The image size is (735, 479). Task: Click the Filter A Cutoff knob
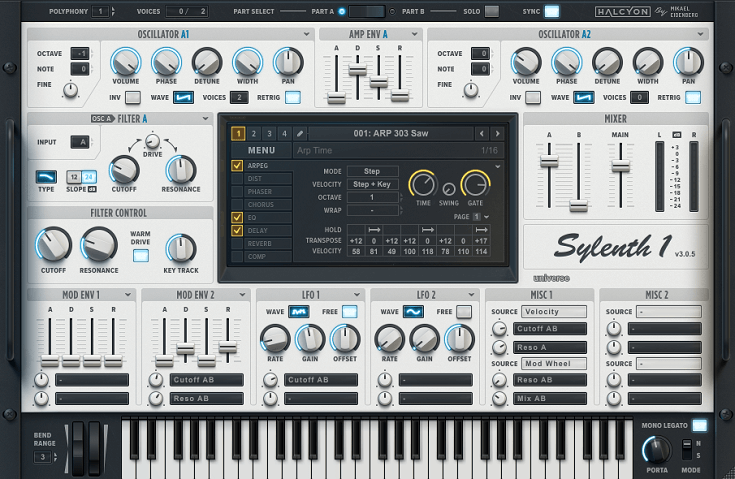click(124, 170)
